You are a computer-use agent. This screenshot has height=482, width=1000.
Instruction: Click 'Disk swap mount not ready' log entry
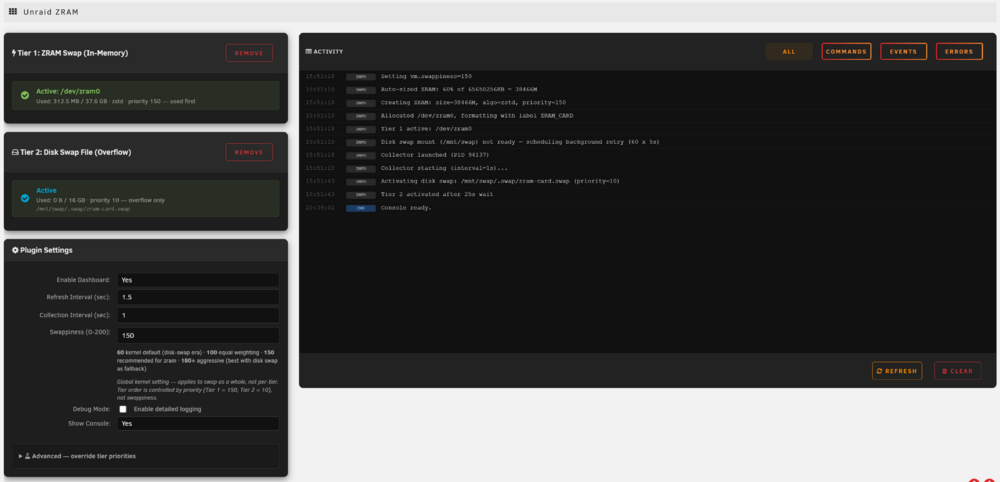520,142
